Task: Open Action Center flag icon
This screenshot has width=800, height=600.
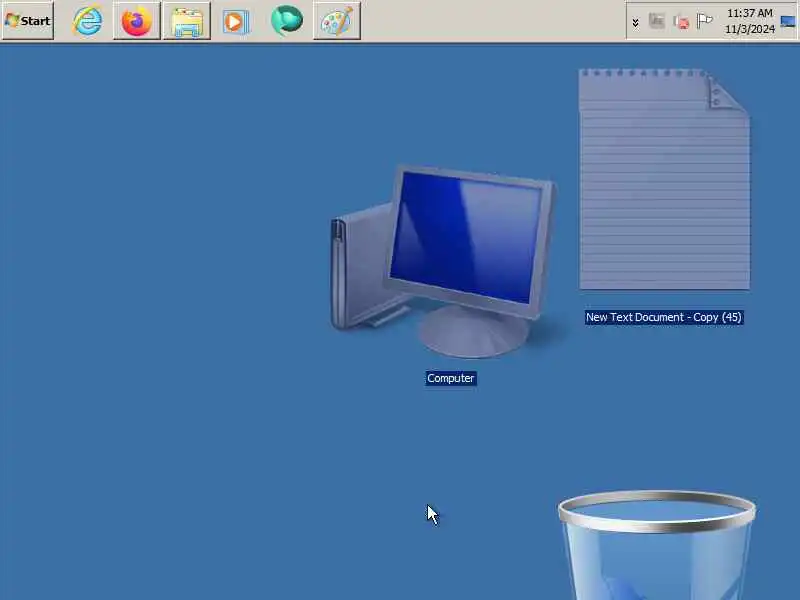Action: 705,21
